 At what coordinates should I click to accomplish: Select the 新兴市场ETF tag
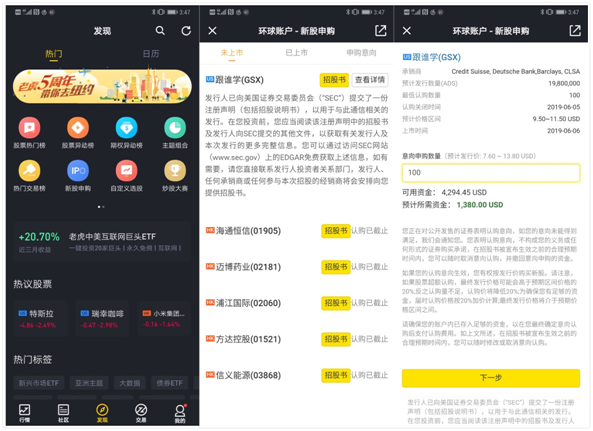tap(39, 383)
